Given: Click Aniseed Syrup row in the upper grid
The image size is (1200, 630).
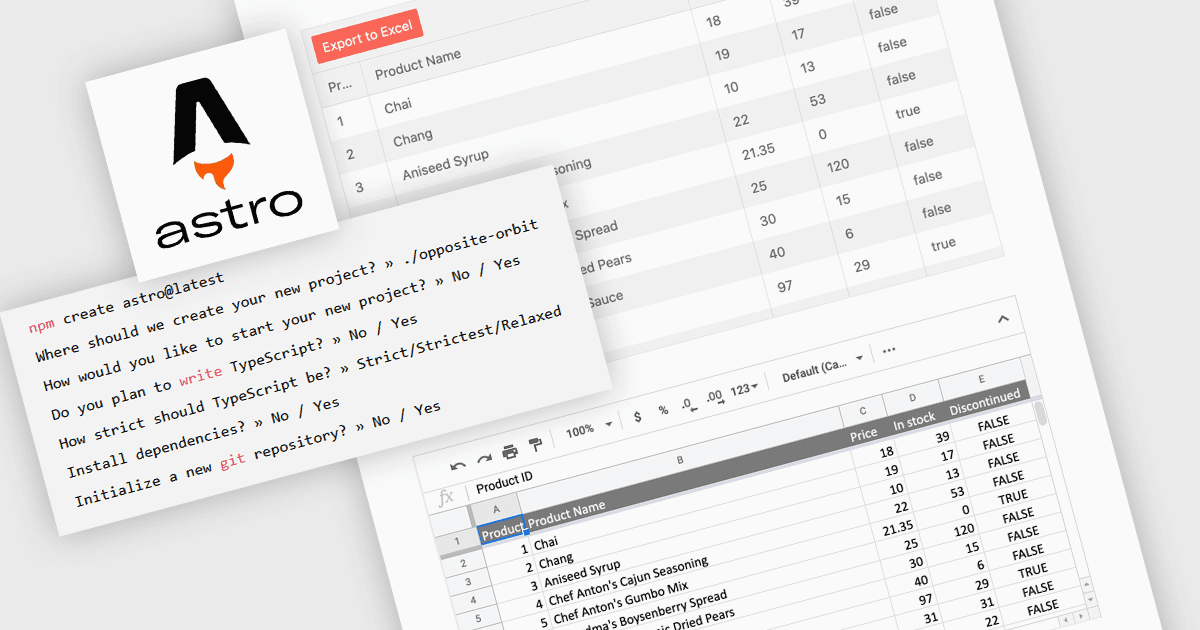Looking at the screenshot, I should (x=446, y=165).
